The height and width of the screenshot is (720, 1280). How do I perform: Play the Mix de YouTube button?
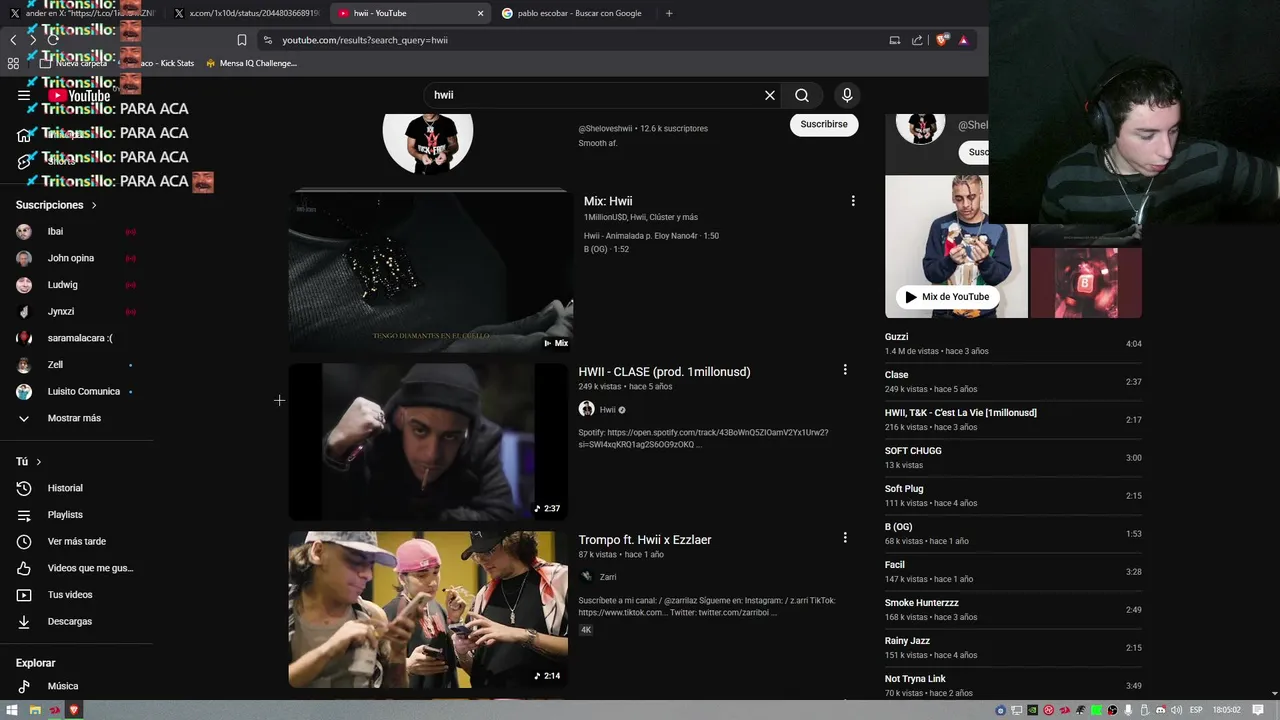[947, 297]
